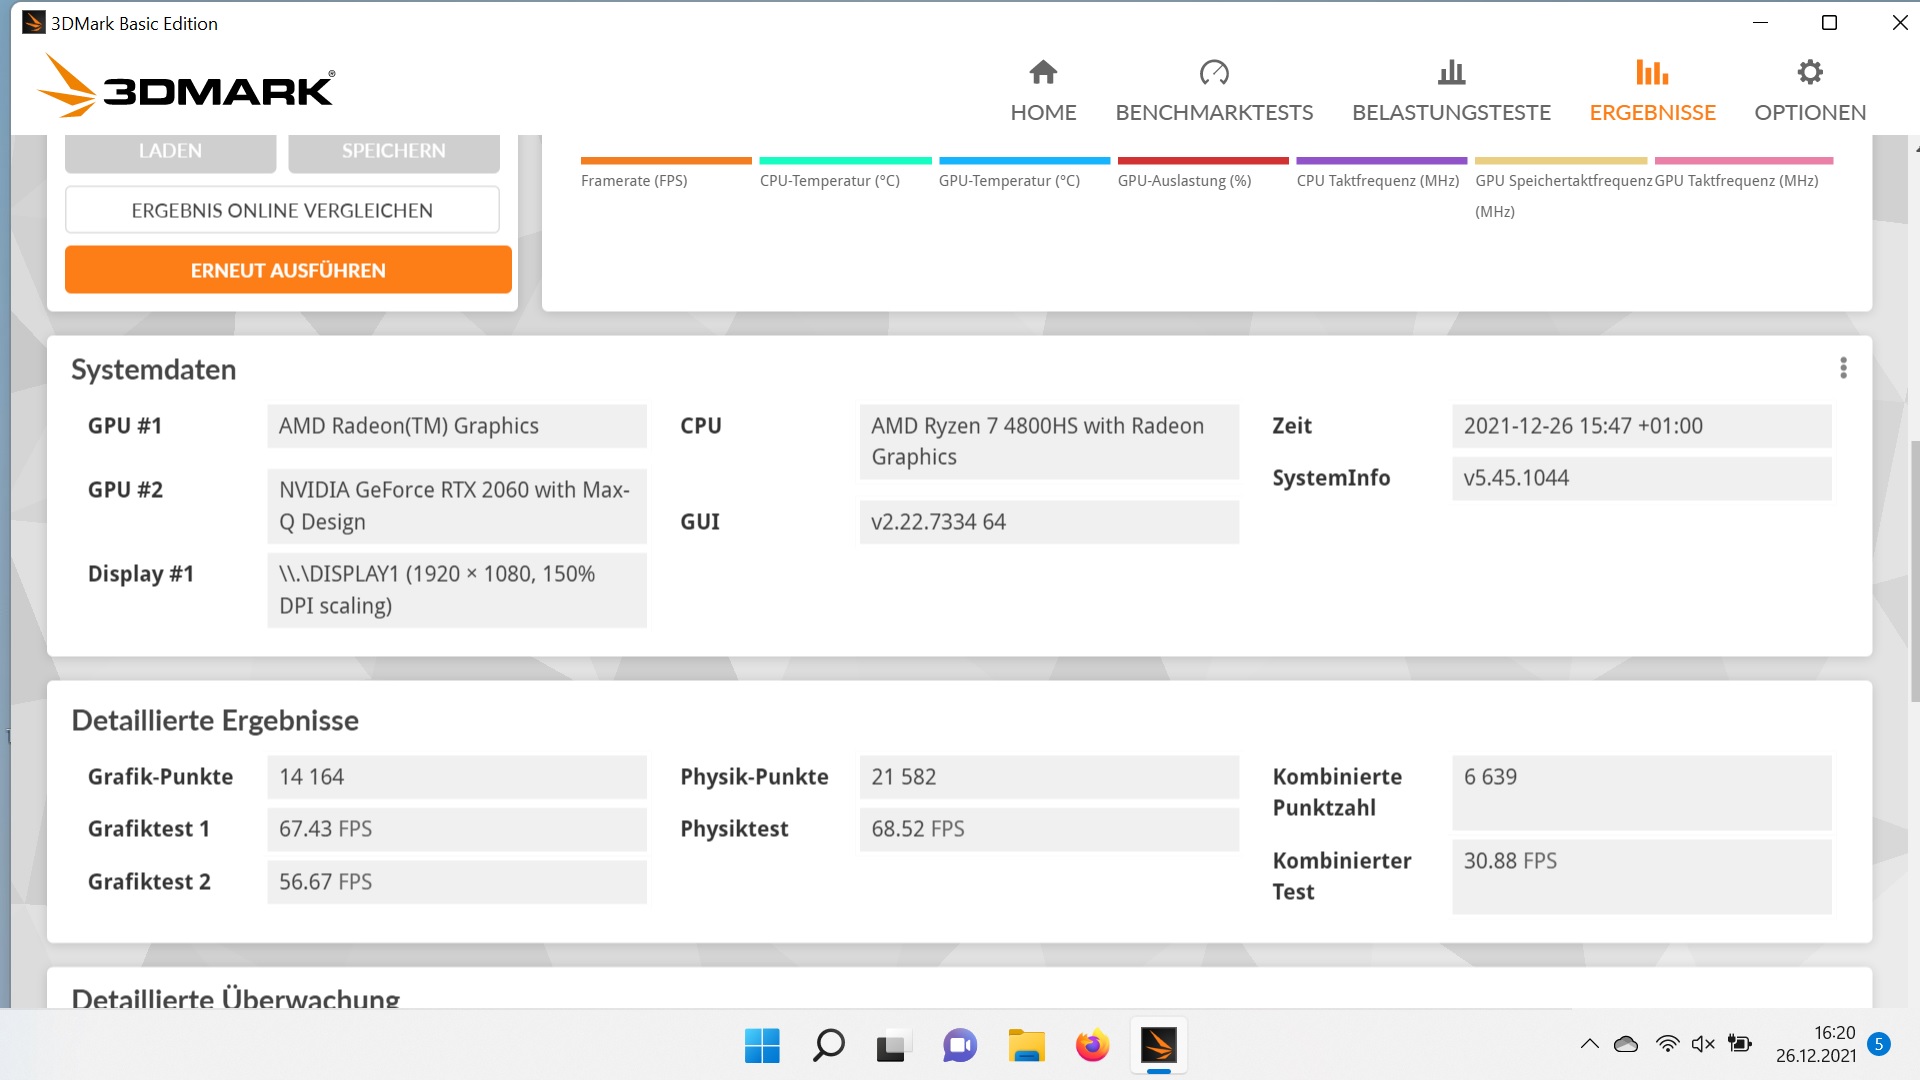Click the LADEN button
This screenshot has width=1920, height=1080.
(x=170, y=152)
